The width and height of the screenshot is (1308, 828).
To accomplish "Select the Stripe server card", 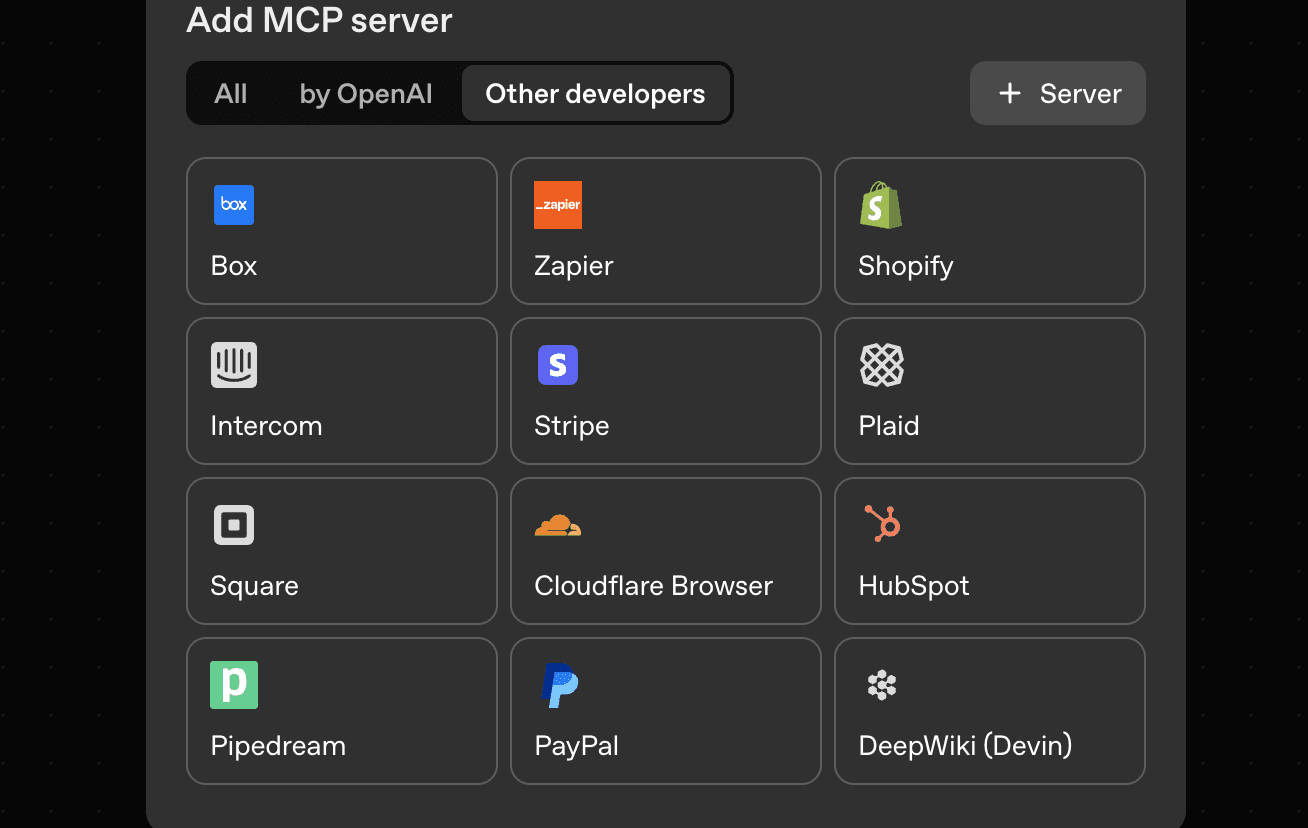I will pos(665,391).
